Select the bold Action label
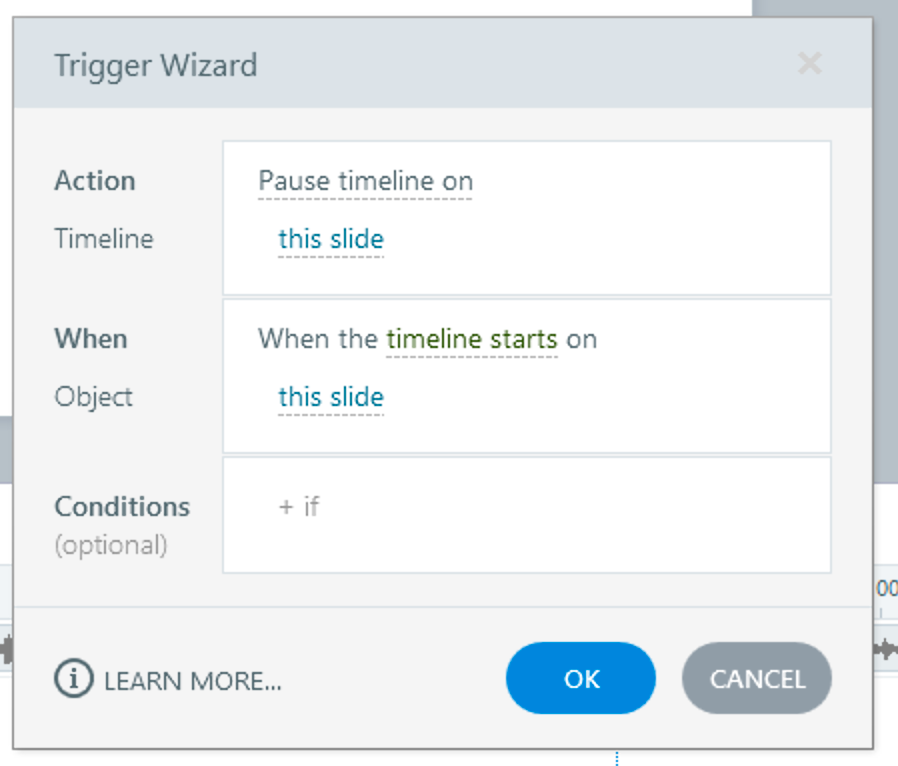Screen dimensions: 898x766 tap(95, 181)
